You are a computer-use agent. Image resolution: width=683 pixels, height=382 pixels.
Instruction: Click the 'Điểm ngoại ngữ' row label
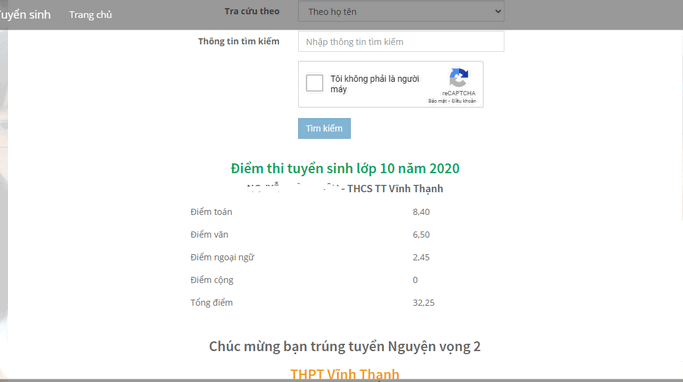click(222, 257)
